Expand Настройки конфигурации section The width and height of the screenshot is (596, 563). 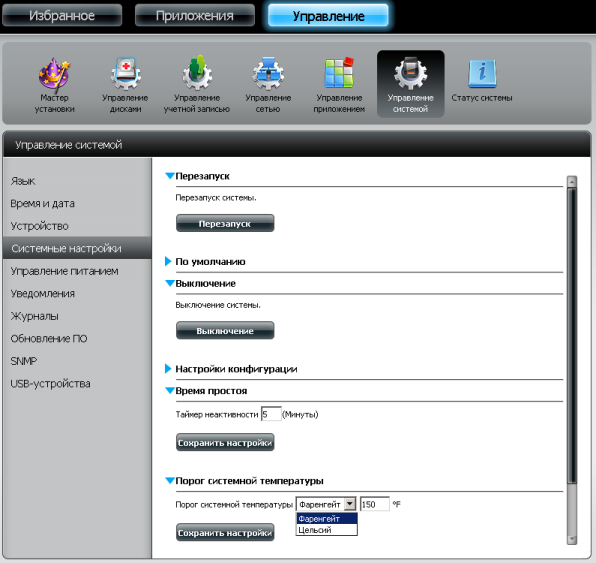pyautogui.click(x=168, y=368)
